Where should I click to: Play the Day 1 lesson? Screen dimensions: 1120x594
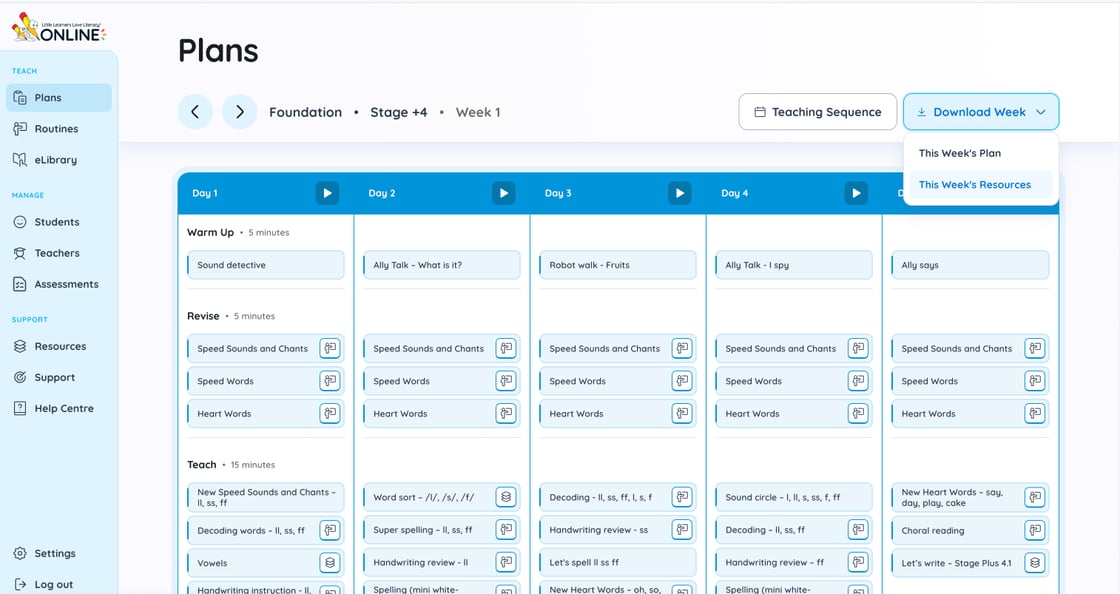click(328, 193)
